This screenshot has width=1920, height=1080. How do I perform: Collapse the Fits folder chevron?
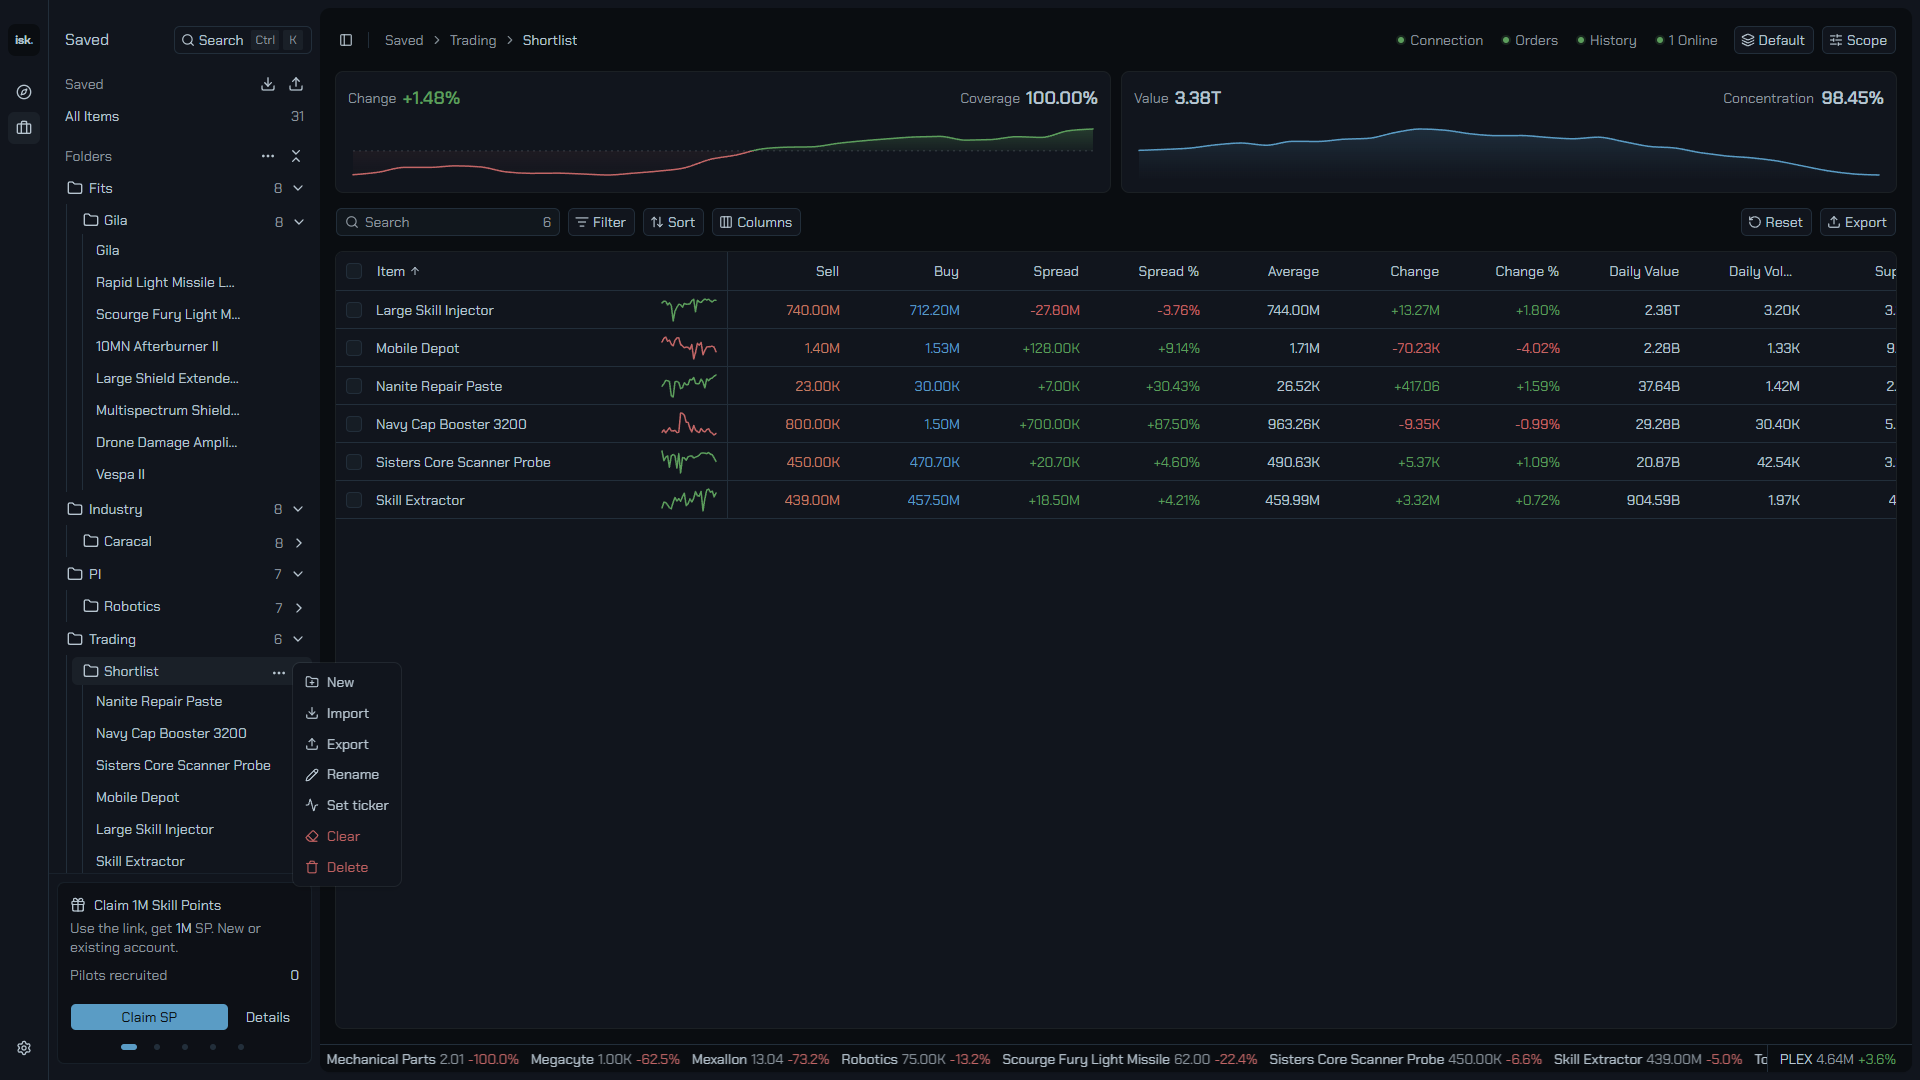point(298,188)
